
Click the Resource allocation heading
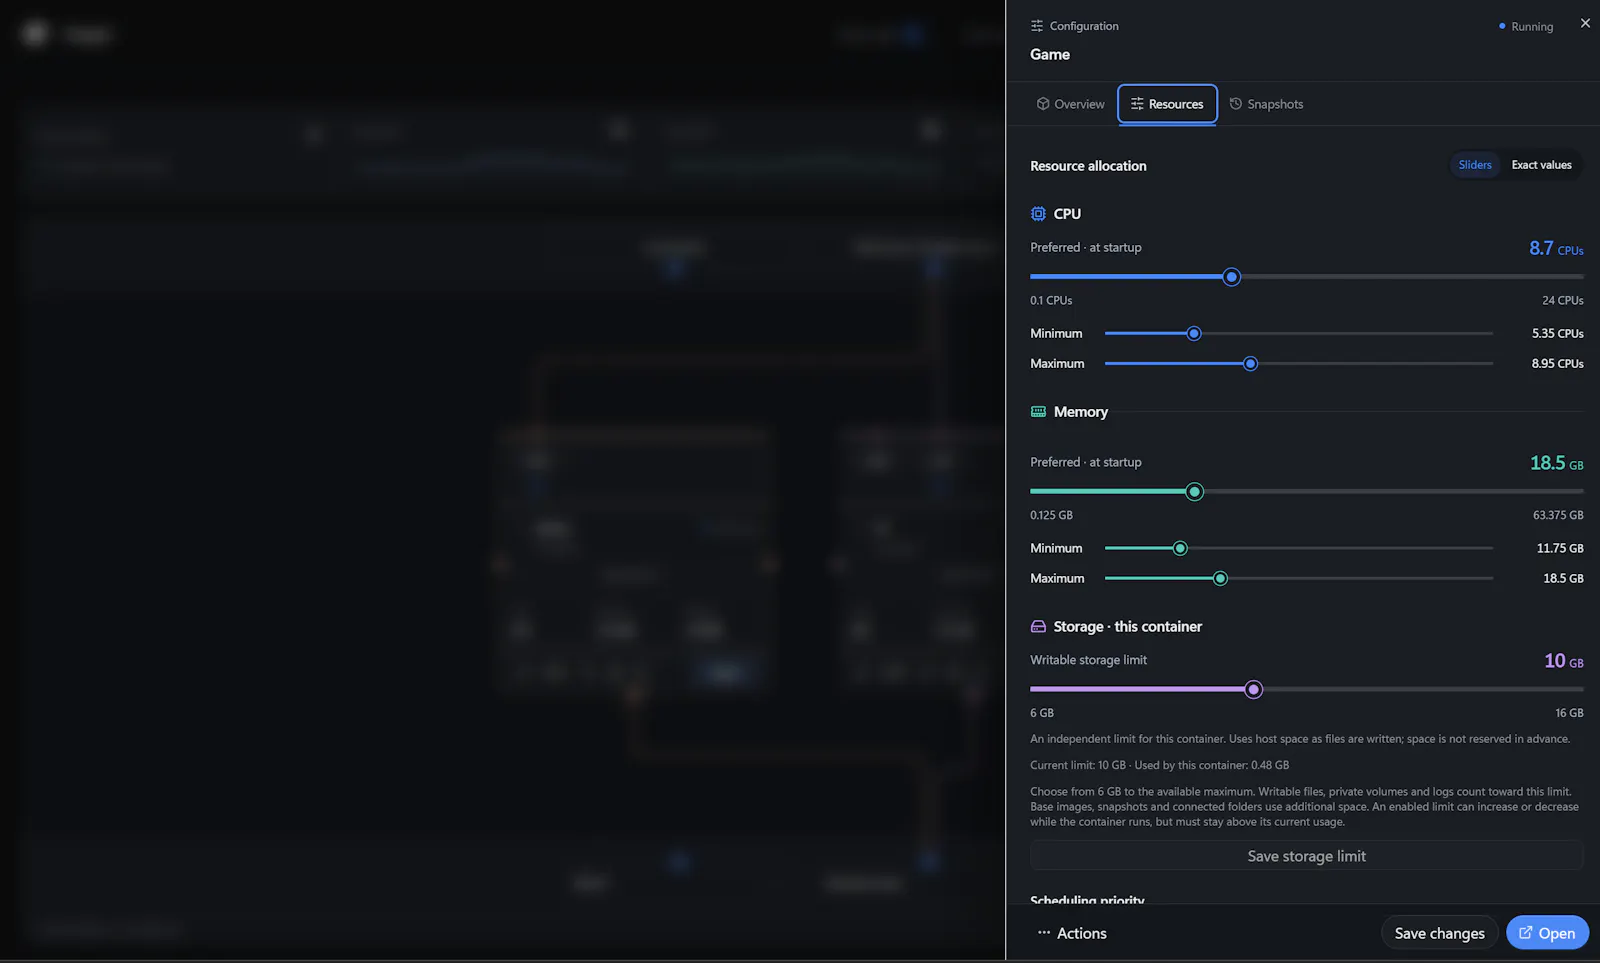pos(1088,166)
